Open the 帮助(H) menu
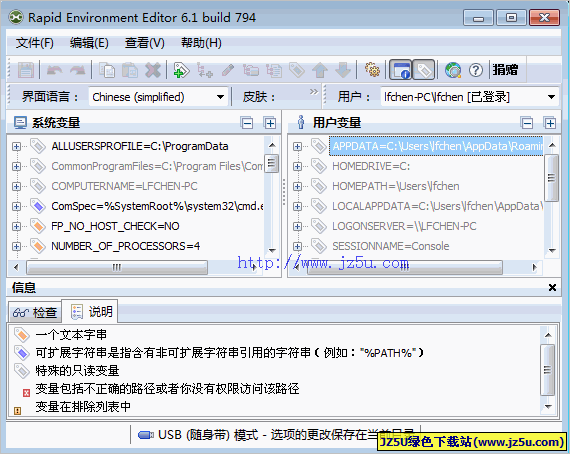The width and height of the screenshot is (570, 454). (x=201, y=43)
